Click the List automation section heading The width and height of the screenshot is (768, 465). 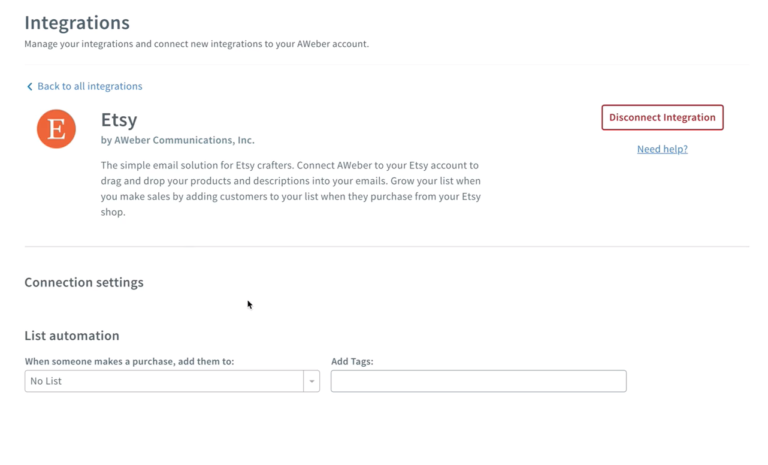click(72, 336)
